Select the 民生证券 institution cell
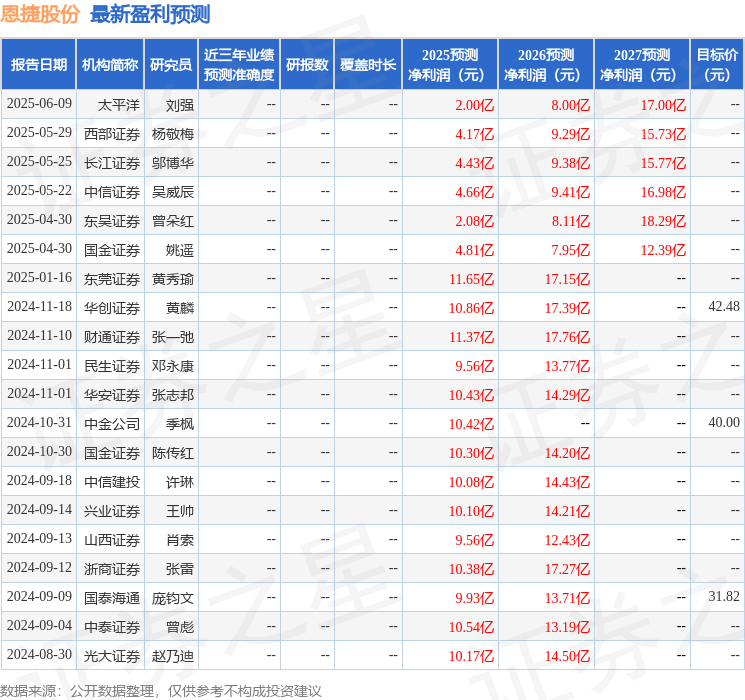This screenshot has height=700, width=745. (x=112, y=365)
